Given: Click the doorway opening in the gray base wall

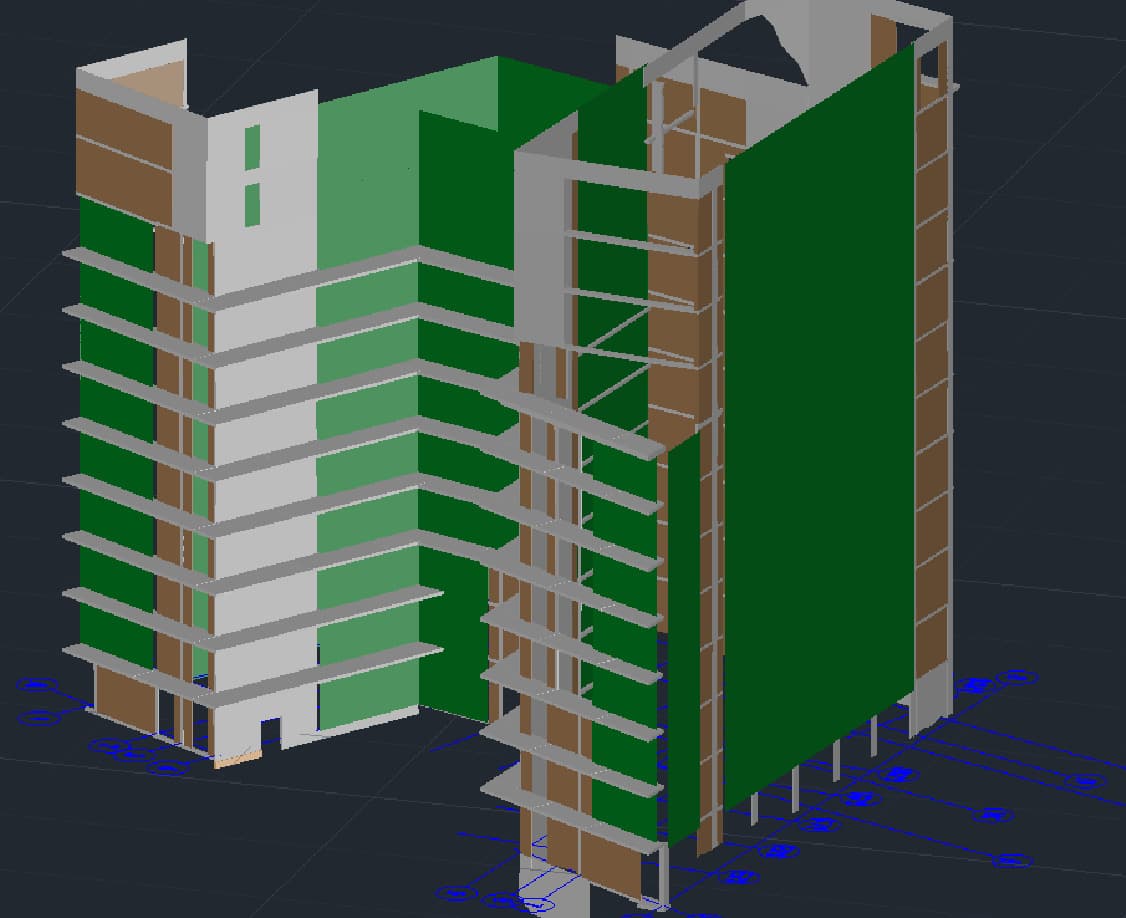Looking at the screenshot, I should click(270, 732).
